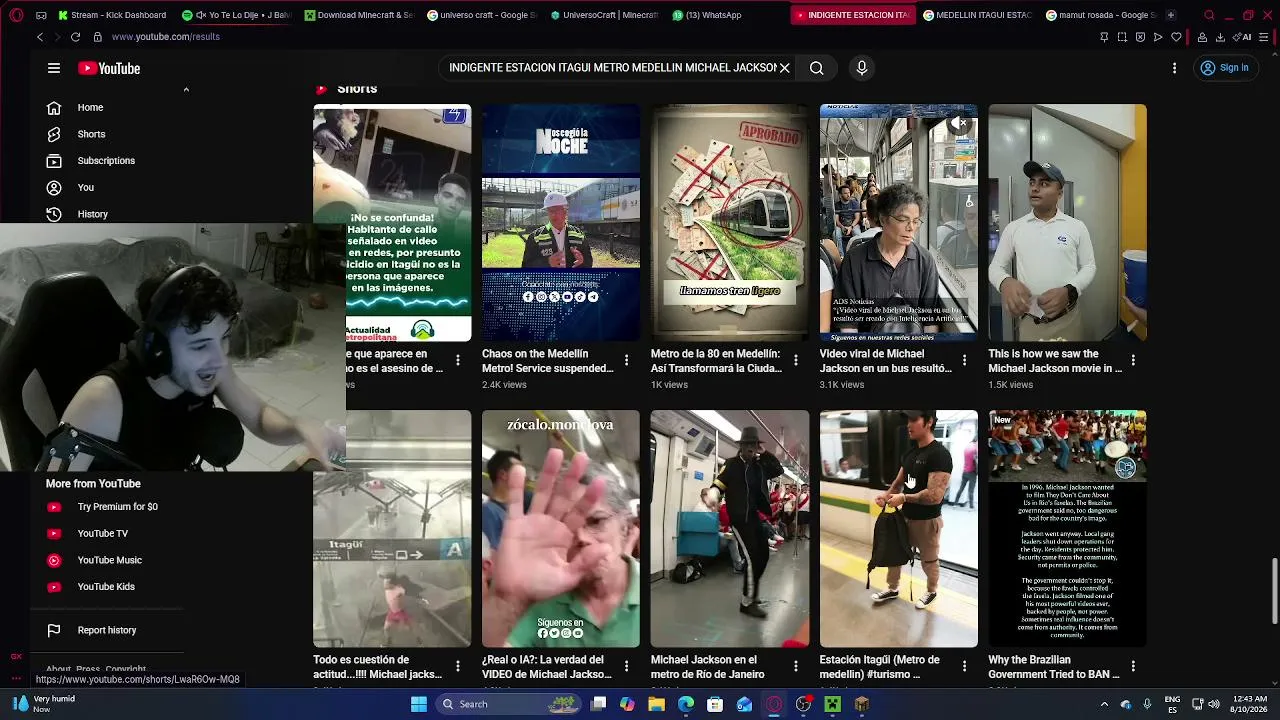Open Minecraft creeper icon on taskbar
Image resolution: width=1280 pixels, height=720 pixels.
tap(832, 704)
